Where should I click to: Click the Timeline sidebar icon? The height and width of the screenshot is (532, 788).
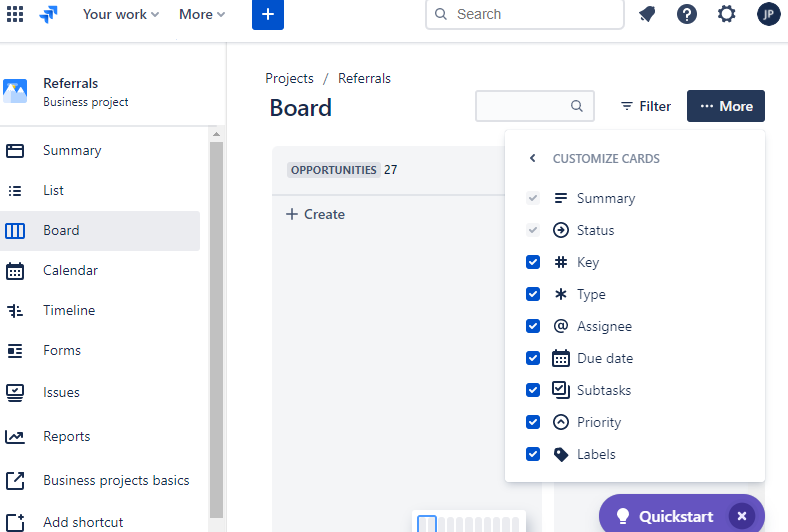(x=15, y=311)
